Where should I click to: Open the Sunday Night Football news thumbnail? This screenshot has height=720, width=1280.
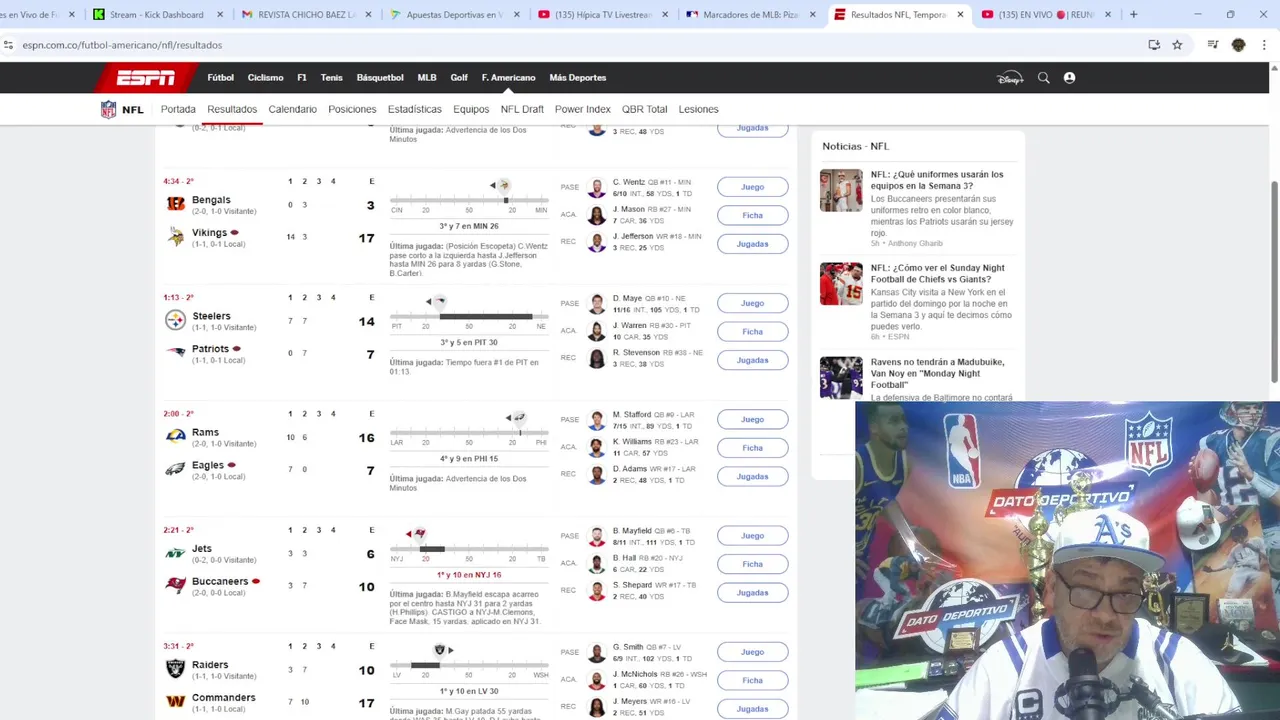[x=841, y=284]
